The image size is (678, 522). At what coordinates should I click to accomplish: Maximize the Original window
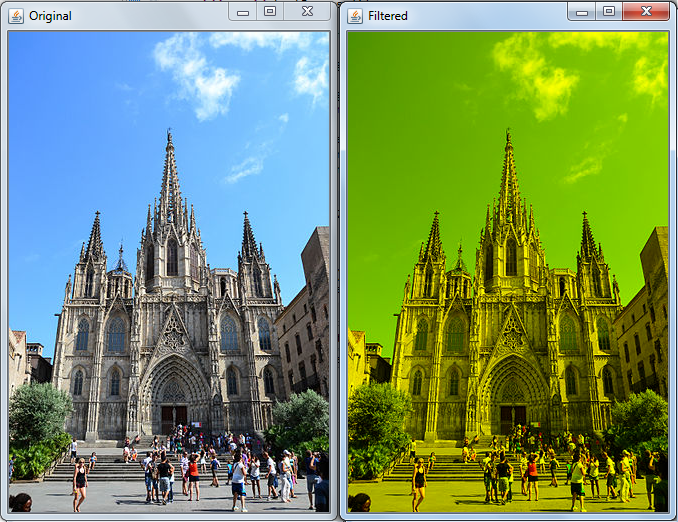click(270, 12)
